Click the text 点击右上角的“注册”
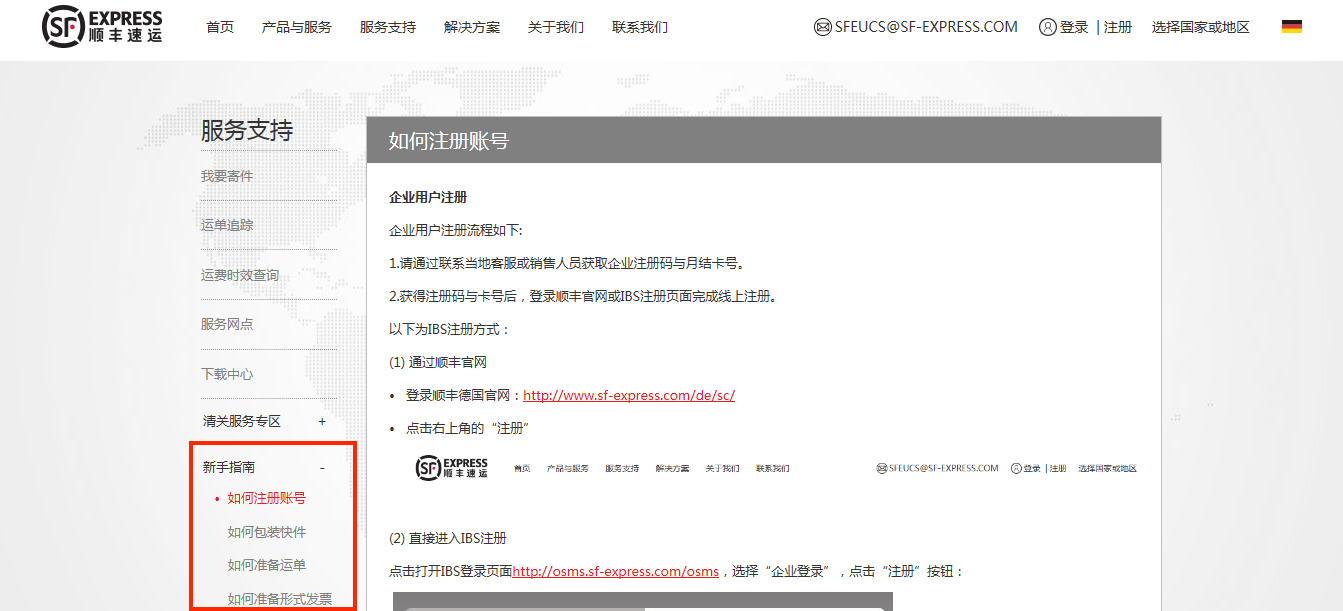 pyautogui.click(x=467, y=428)
